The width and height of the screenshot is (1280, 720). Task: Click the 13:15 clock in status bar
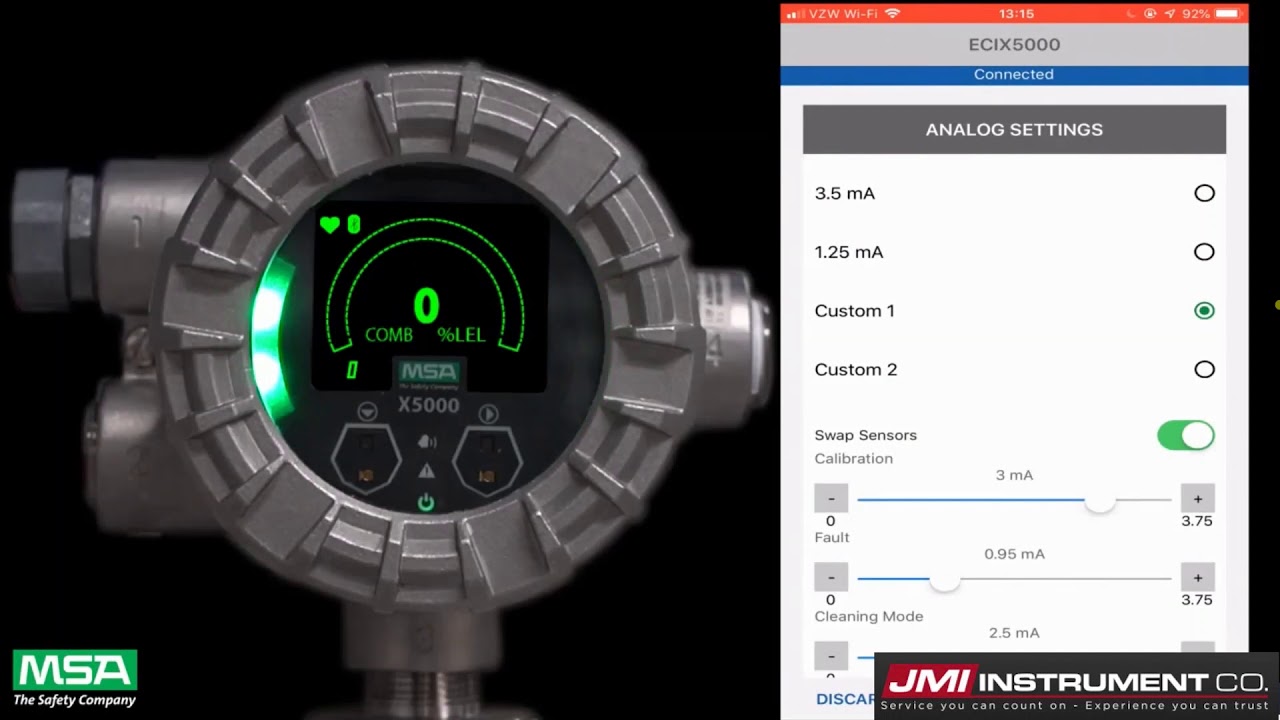[1015, 14]
